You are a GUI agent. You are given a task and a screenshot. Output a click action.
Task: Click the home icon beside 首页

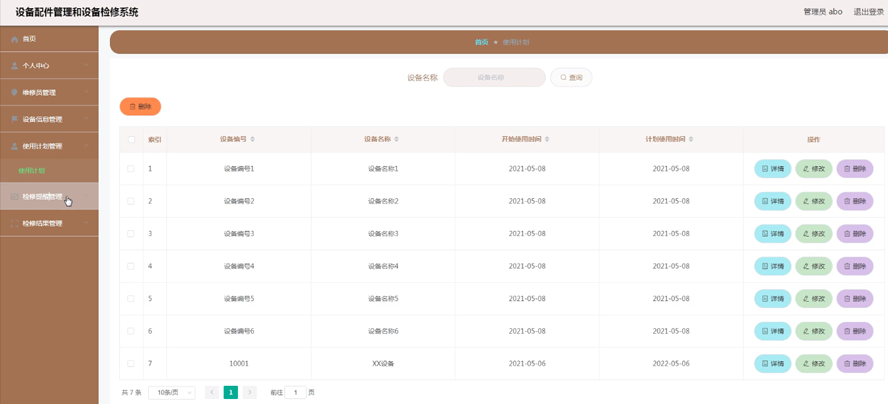point(14,39)
